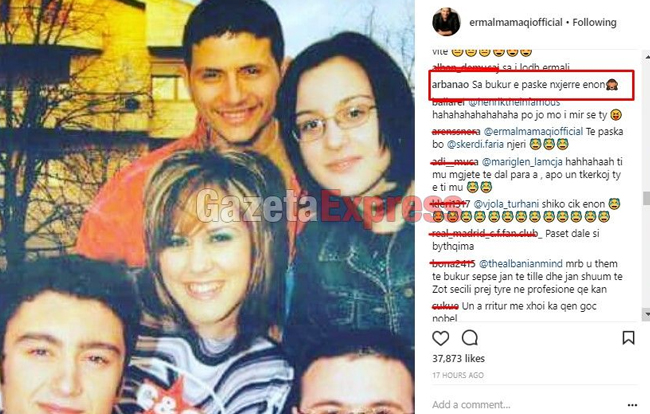Click the @ermalmamaqiofficial mention in the comments
Image resolution: width=650 pixels, height=414 pixels.
(x=533, y=132)
